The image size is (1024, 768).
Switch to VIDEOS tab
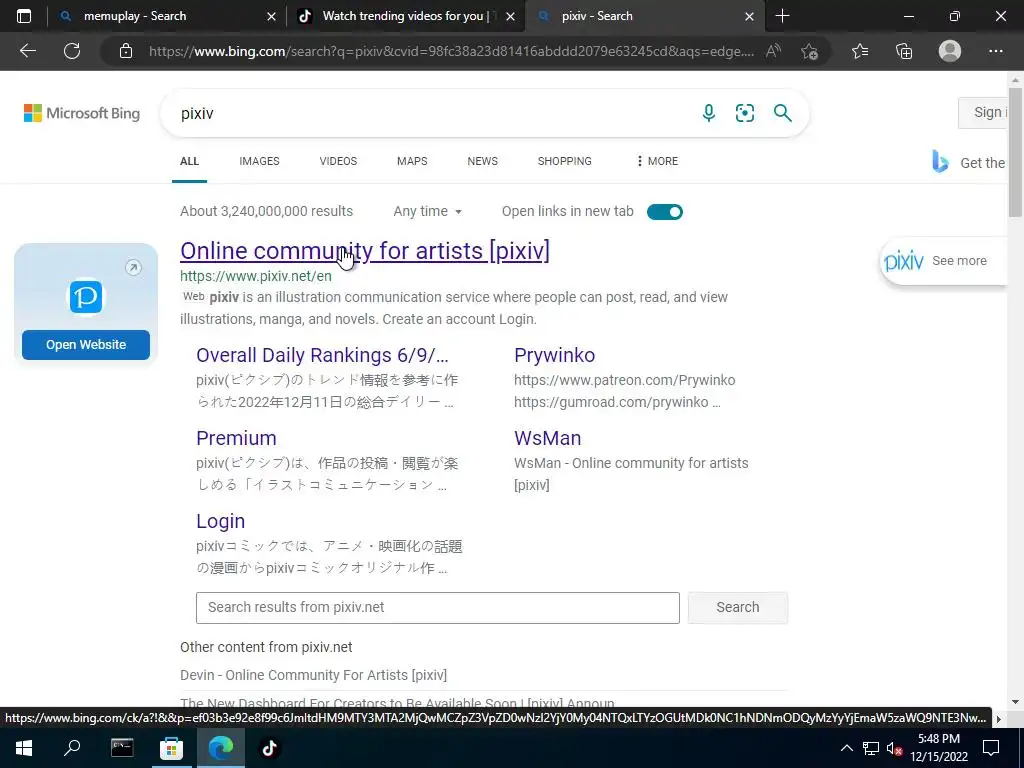tap(338, 161)
